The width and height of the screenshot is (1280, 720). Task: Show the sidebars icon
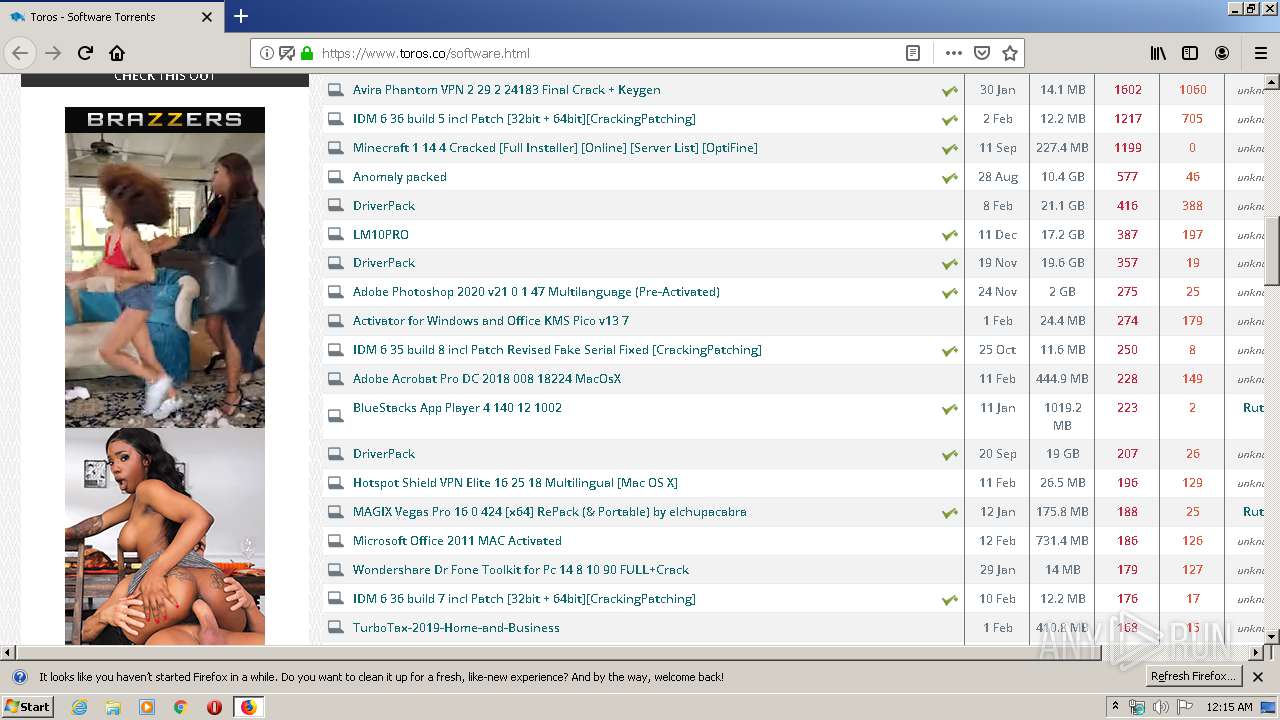tap(1190, 53)
